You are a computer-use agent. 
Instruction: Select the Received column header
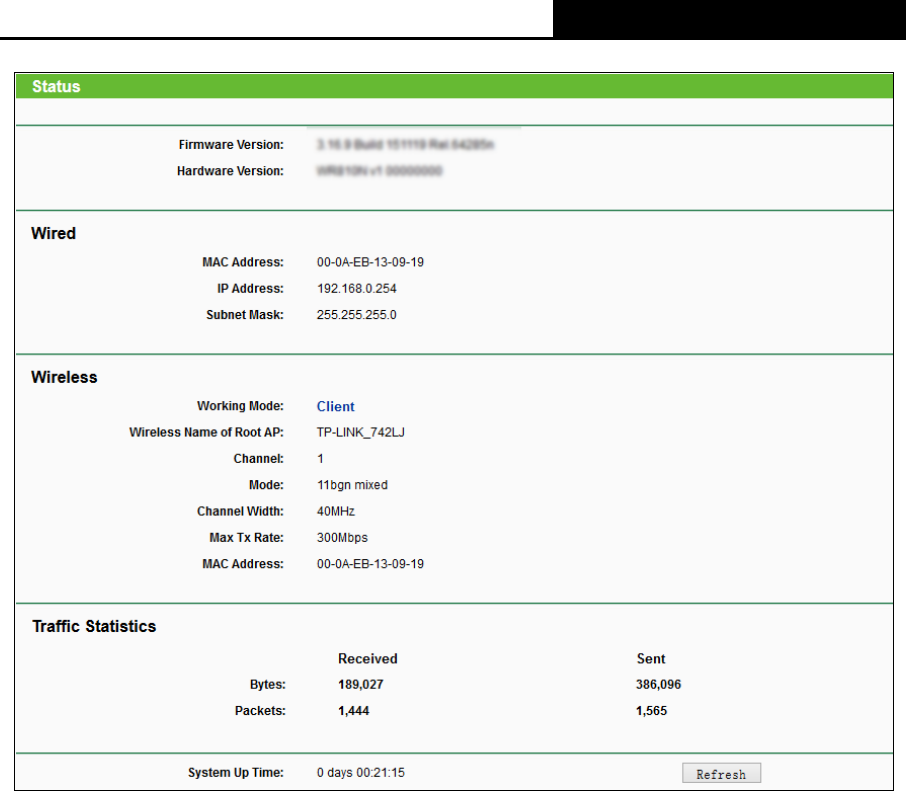click(367, 659)
